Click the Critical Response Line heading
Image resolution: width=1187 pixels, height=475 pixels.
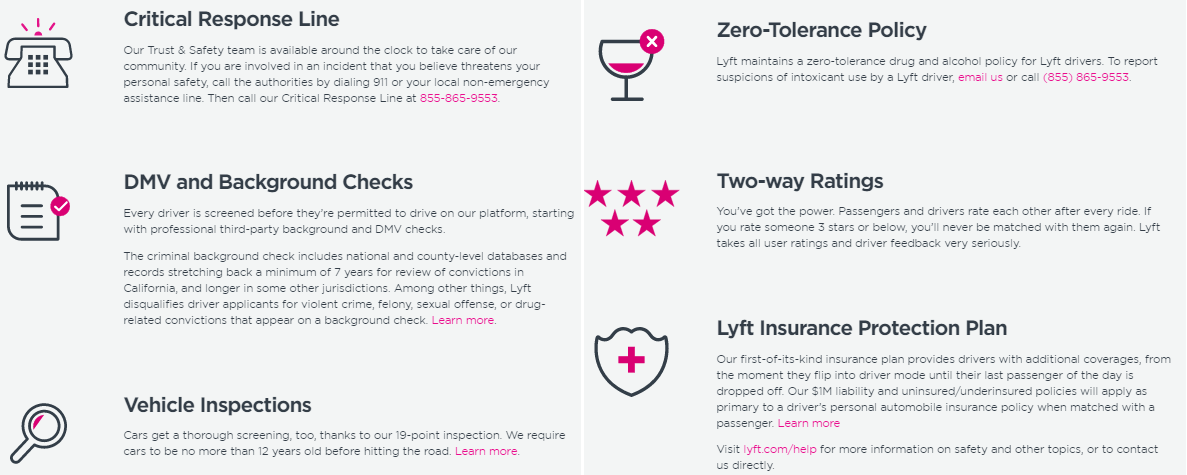[232, 19]
